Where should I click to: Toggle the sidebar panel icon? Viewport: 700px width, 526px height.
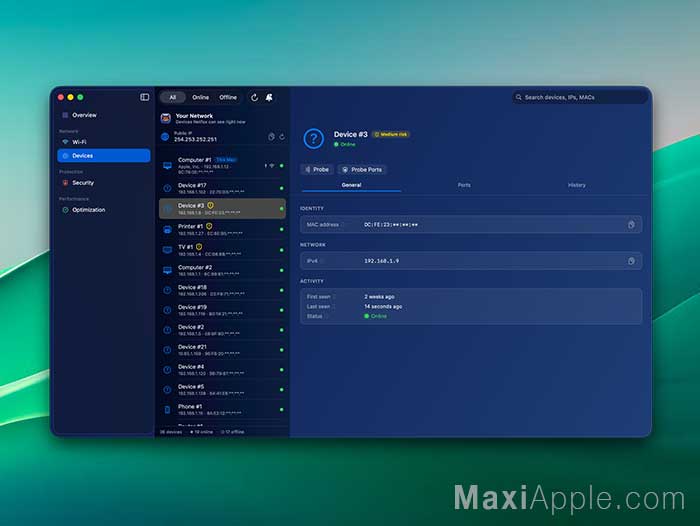[145, 97]
